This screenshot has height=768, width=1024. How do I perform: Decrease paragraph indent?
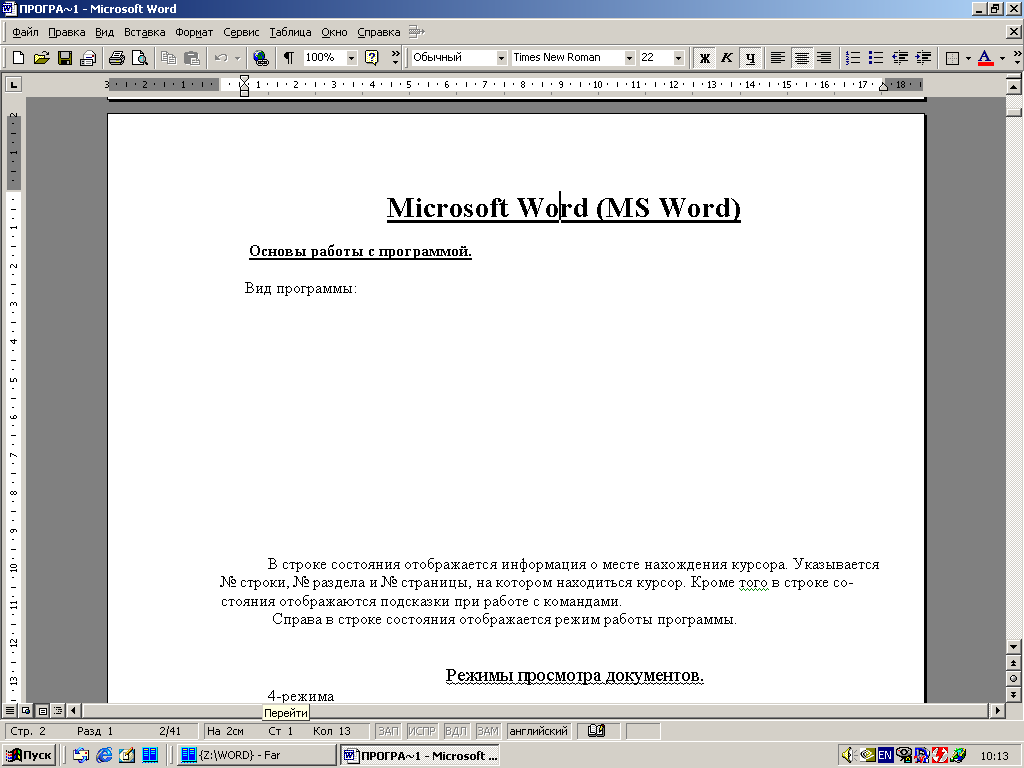coord(900,57)
